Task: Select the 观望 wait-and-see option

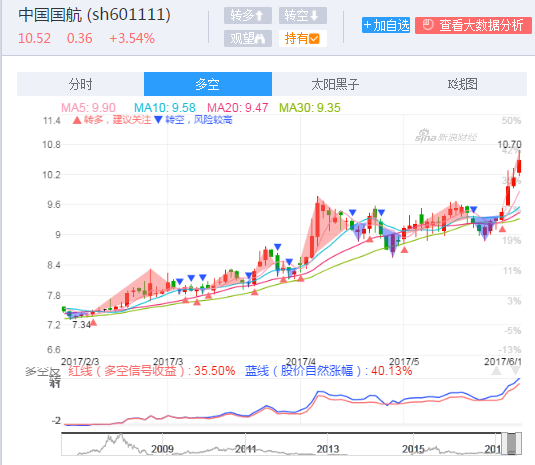Action: point(248,38)
